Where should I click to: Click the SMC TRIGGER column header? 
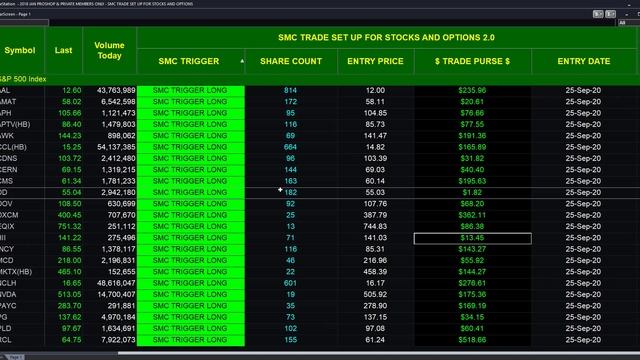click(189, 61)
